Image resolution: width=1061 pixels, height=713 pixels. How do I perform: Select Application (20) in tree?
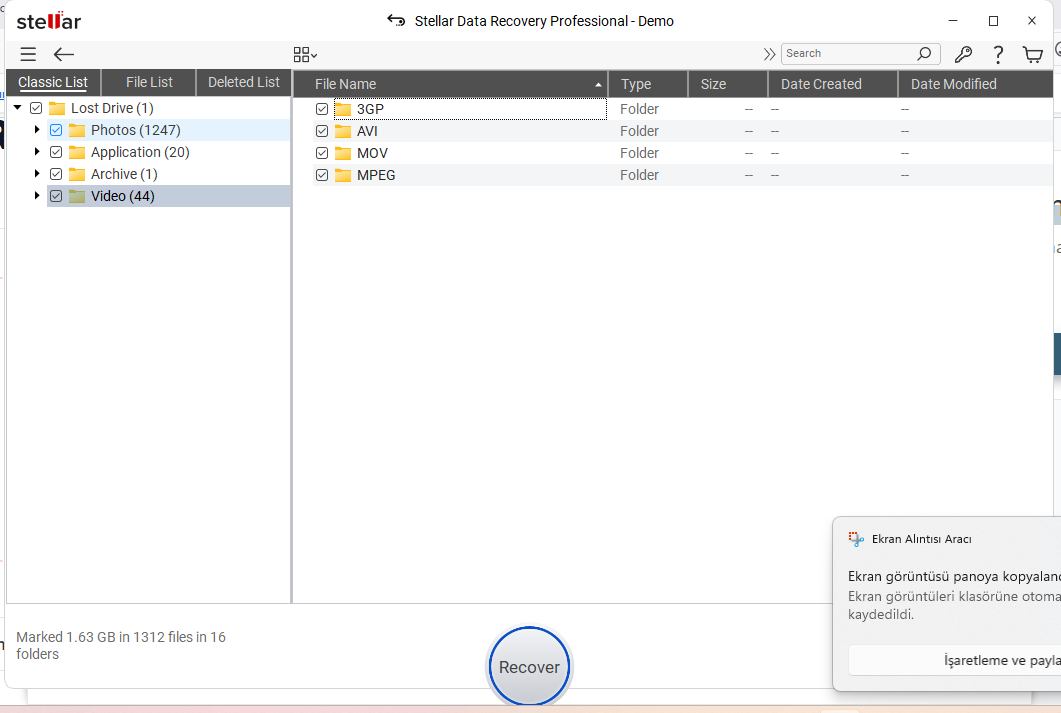140,152
